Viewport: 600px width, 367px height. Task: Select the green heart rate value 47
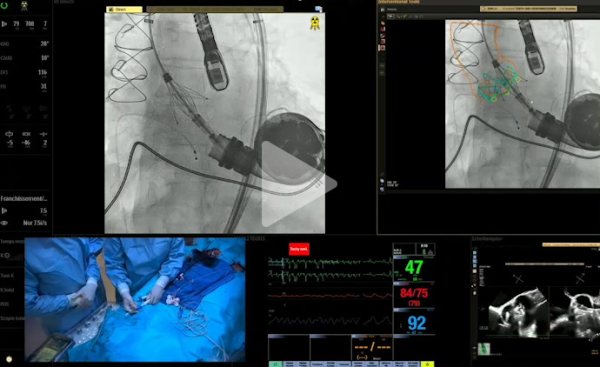414,268
